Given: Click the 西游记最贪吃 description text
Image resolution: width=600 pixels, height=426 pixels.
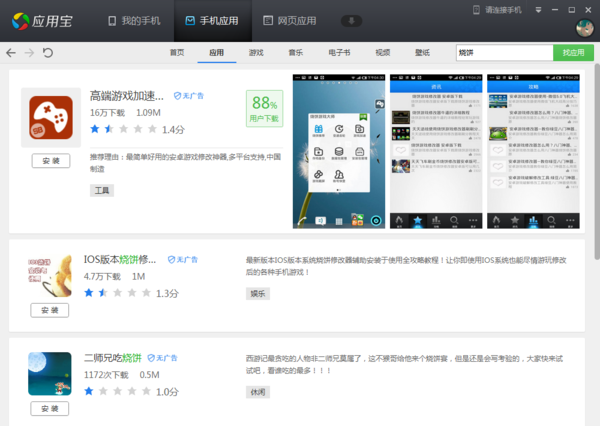Looking at the screenshot, I should (x=404, y=364).
